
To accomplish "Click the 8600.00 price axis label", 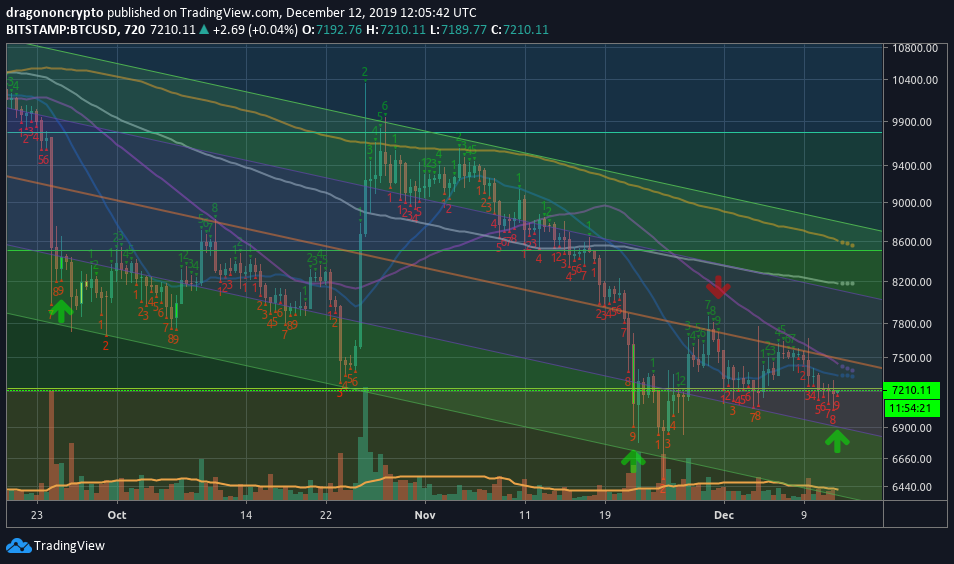I will (x=911, y=242).
